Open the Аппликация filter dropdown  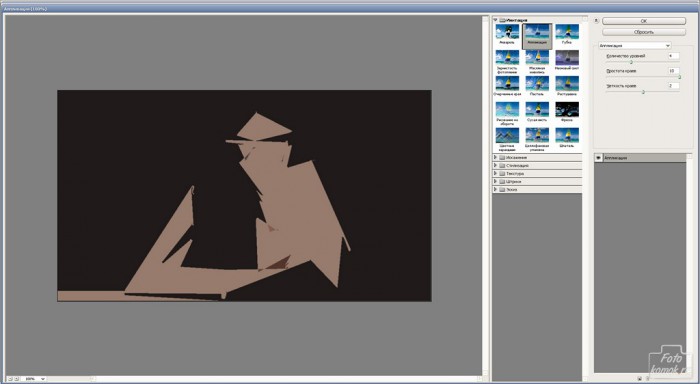pyautogui.click(x=634, y=46)
